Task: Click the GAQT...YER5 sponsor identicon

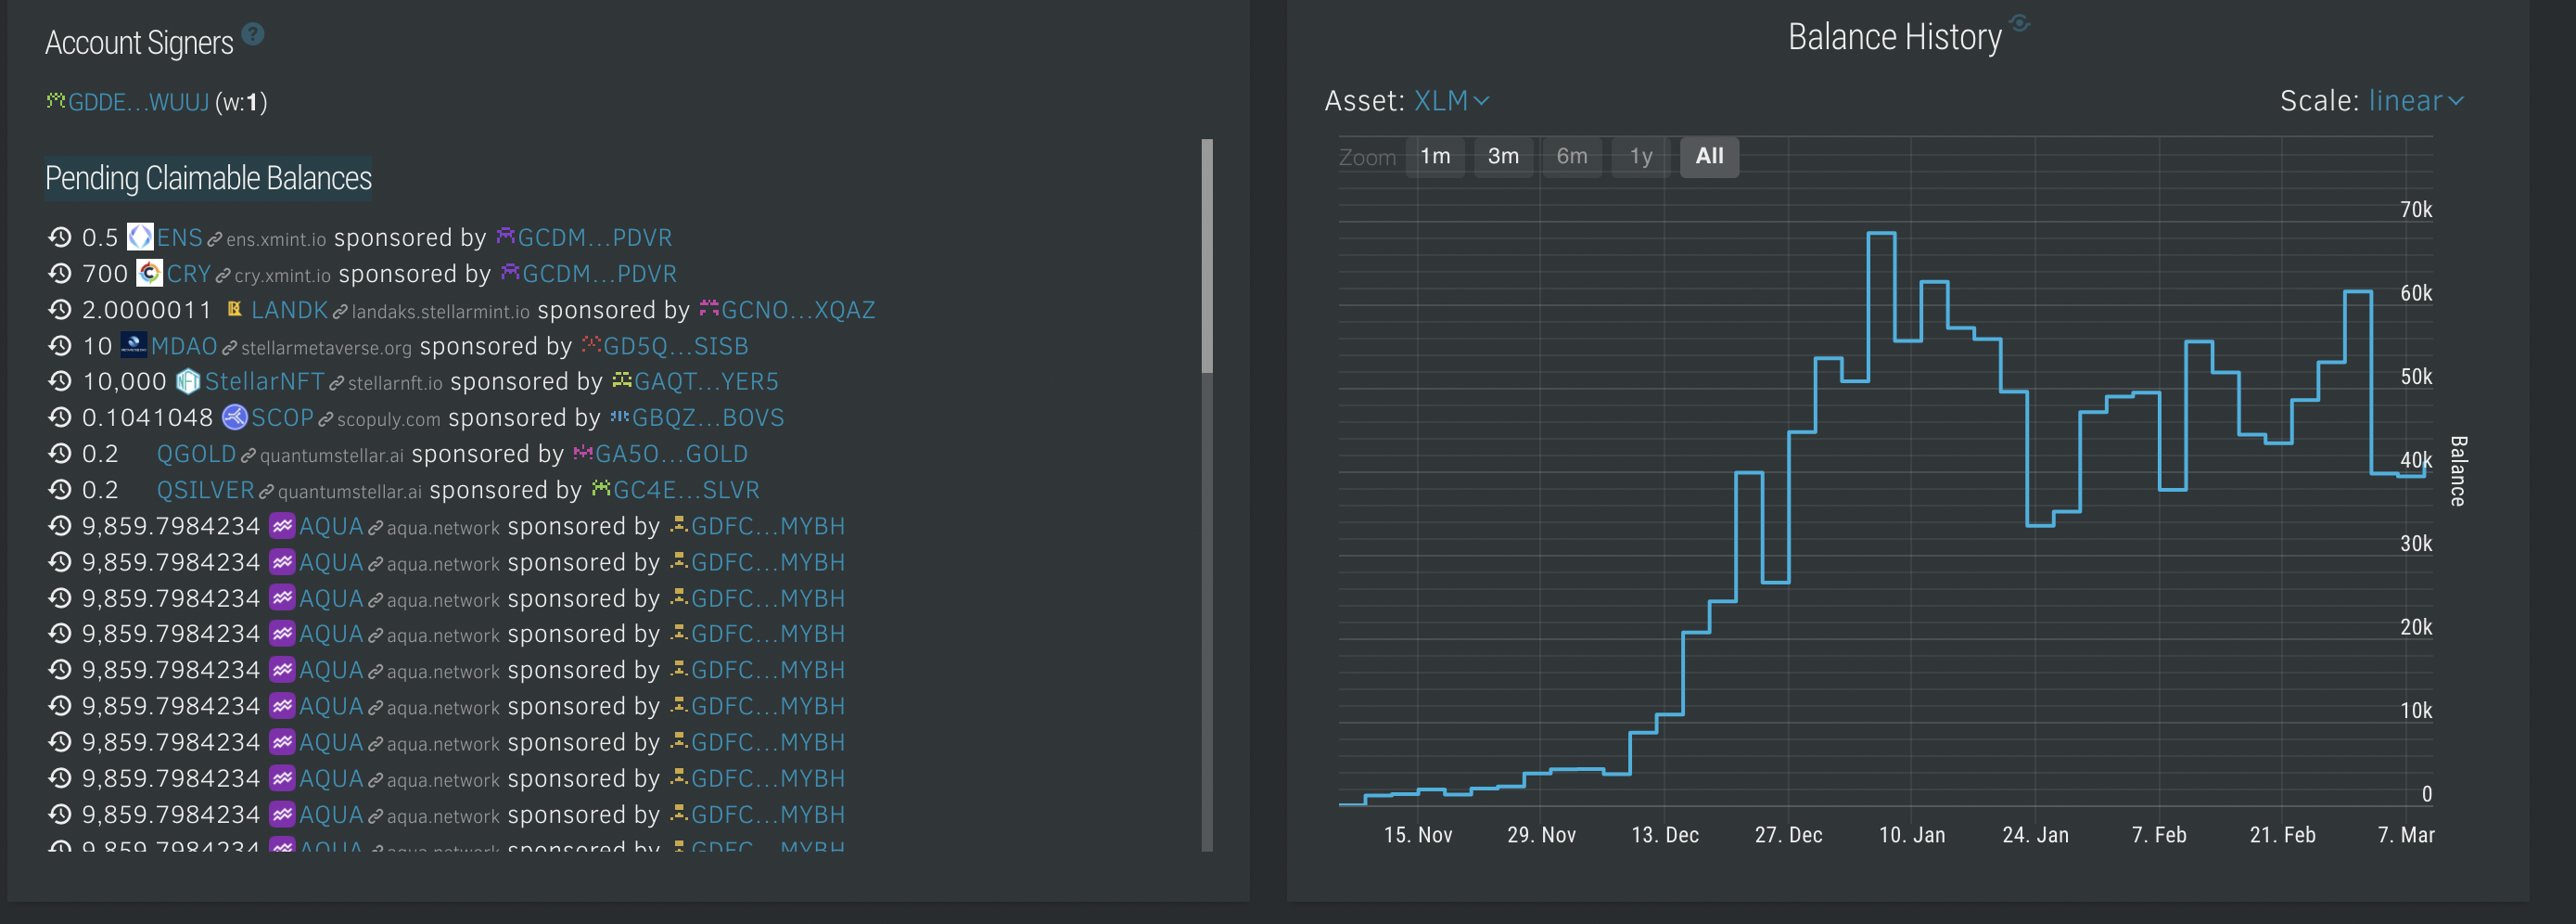Action: [x=622, y=379]
